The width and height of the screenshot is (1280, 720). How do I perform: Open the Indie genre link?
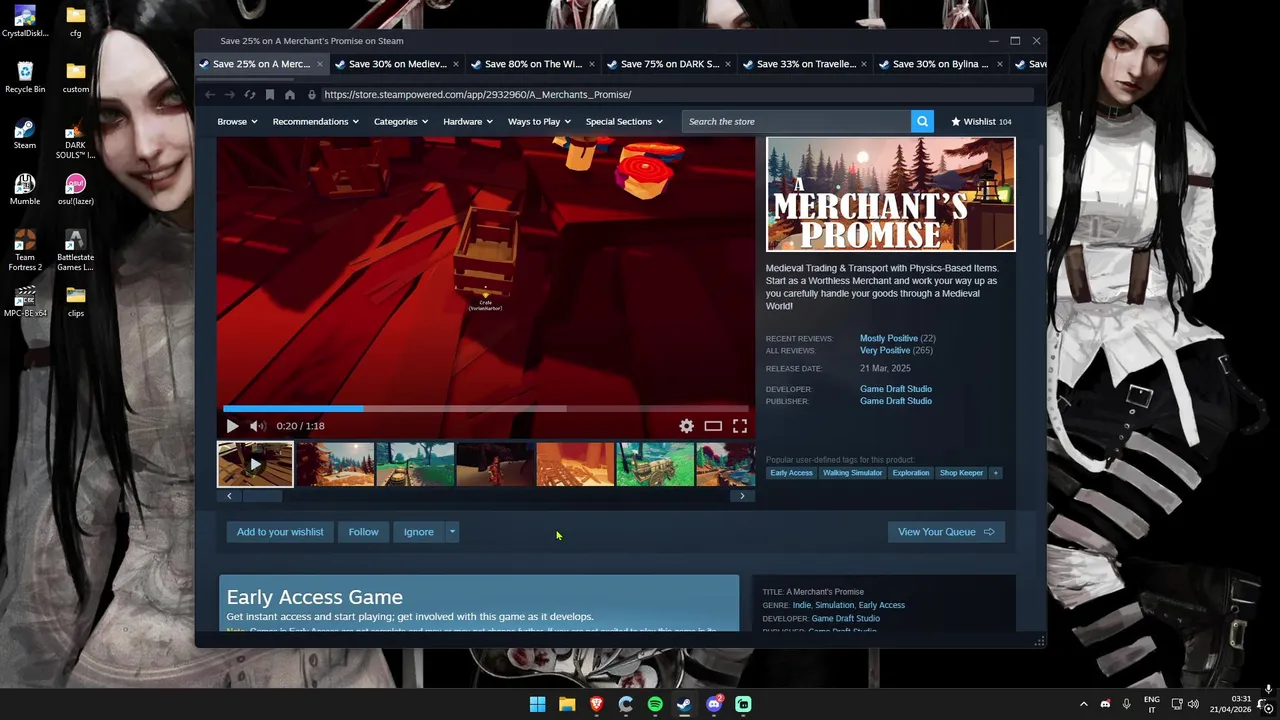[x=802, y=605]
